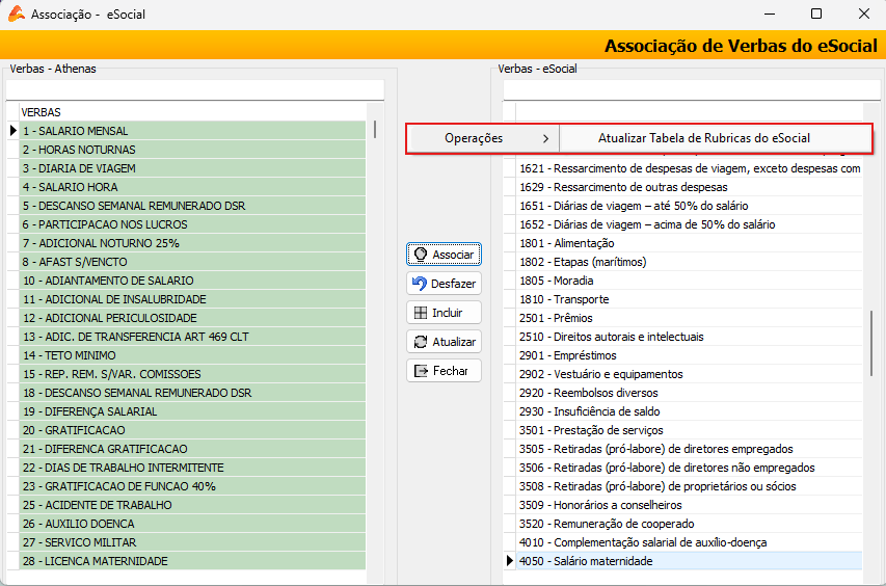The height and width of the screenshot is (586, 886).
Task: Click the Athenas list vertical scrollbar thumb
Action: tap(375, 129)
